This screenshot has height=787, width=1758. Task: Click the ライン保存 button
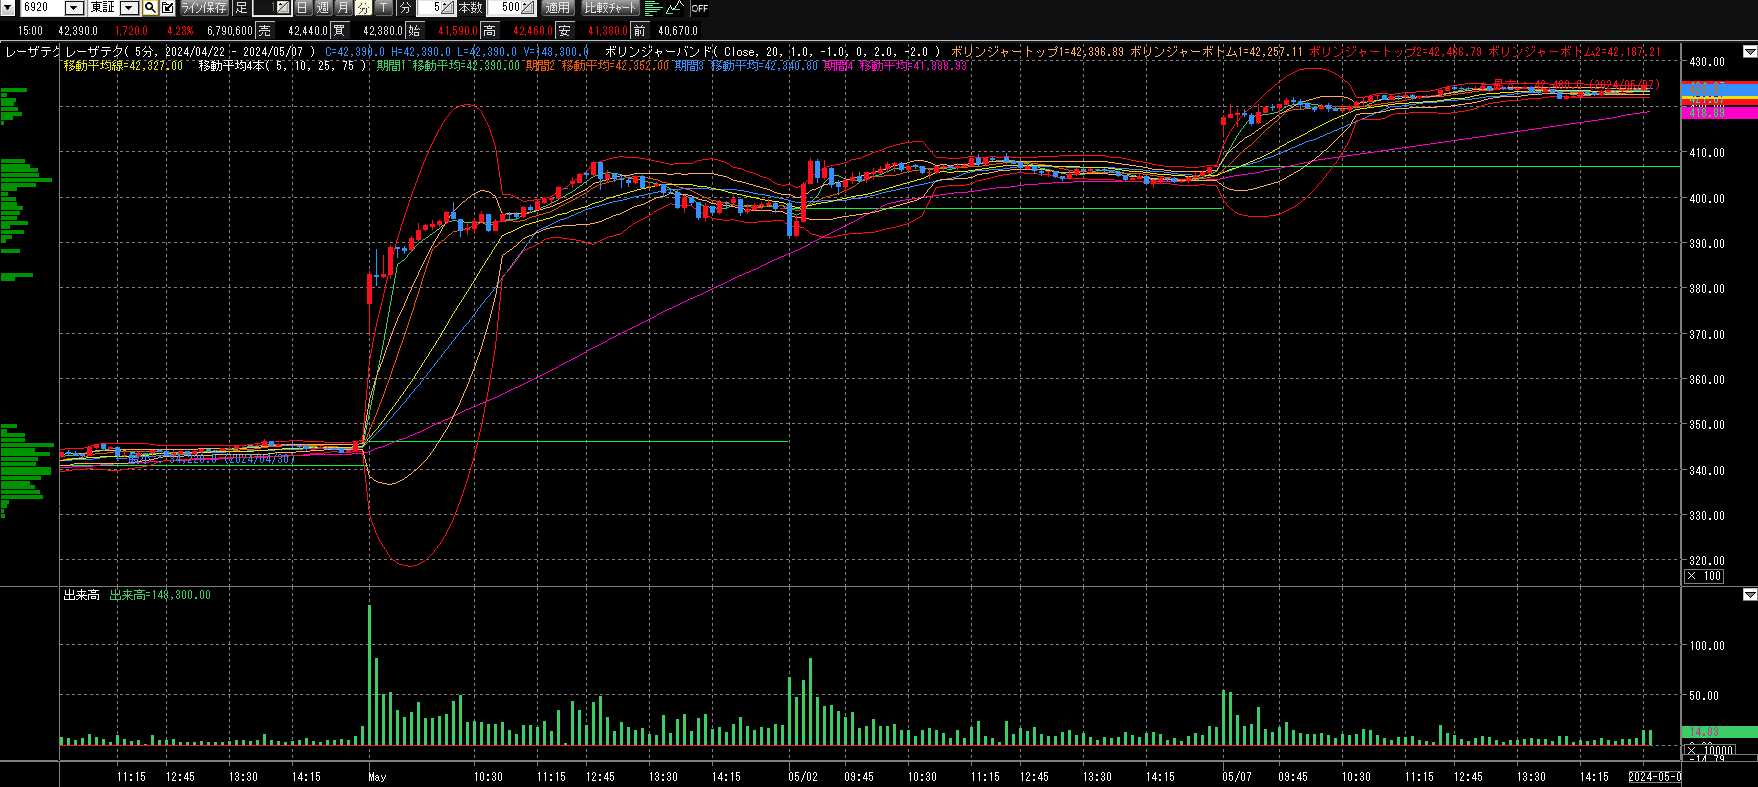(x=204, y=8)
